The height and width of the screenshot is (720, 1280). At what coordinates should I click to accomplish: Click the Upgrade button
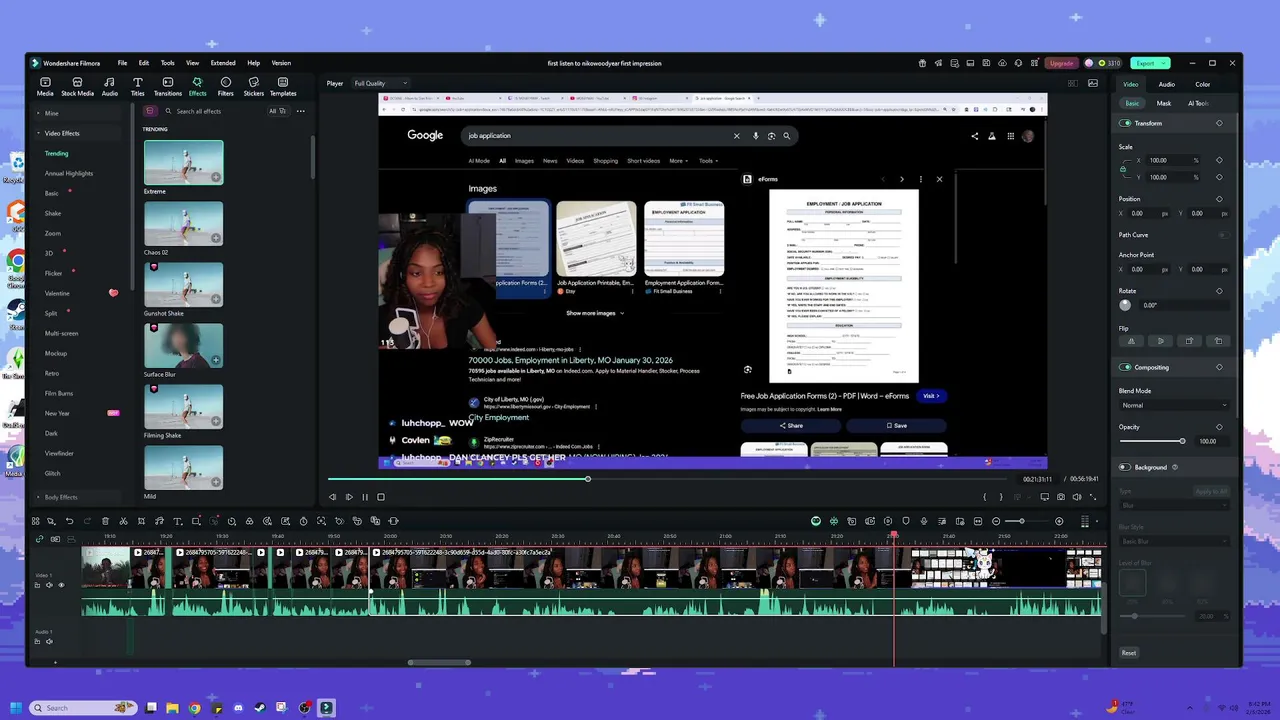[1061, 63]
